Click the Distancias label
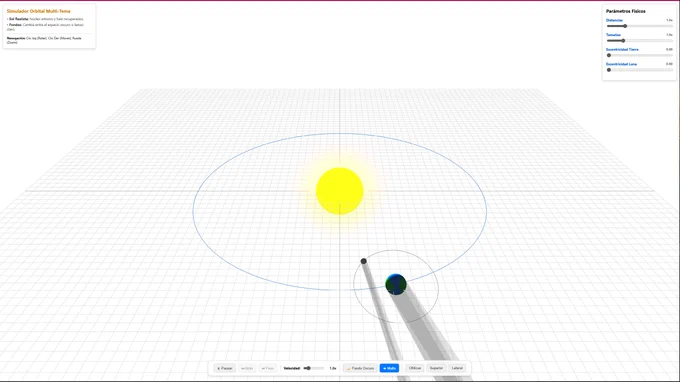This screenshot has height=382, width=680. click(x=614, y=20)
